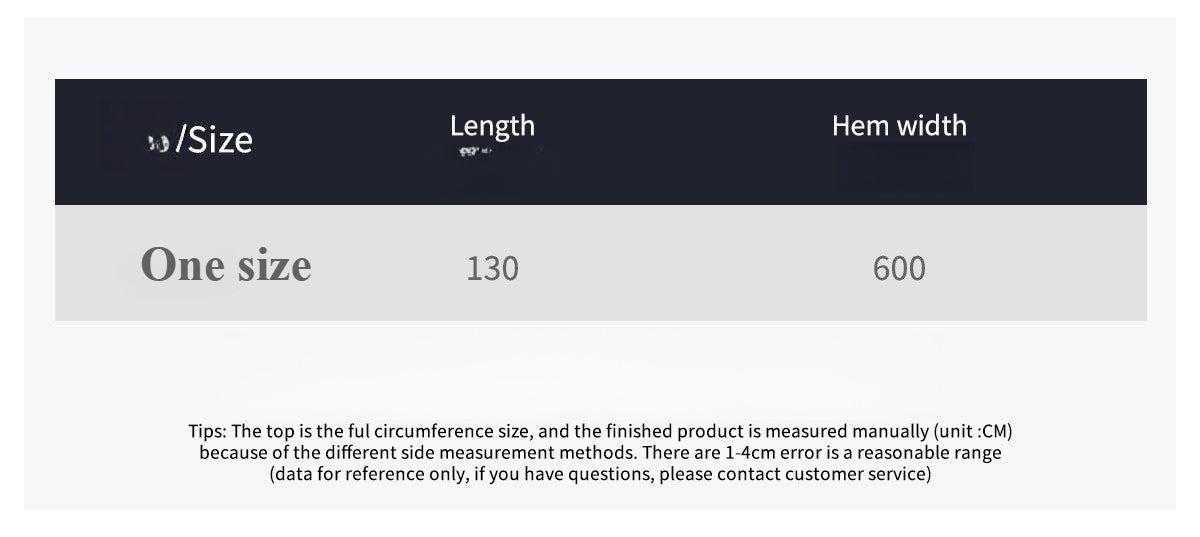Viewport: 1200px width, 537px height.
Task: Click the Length column header
Action: click(492, 126)
